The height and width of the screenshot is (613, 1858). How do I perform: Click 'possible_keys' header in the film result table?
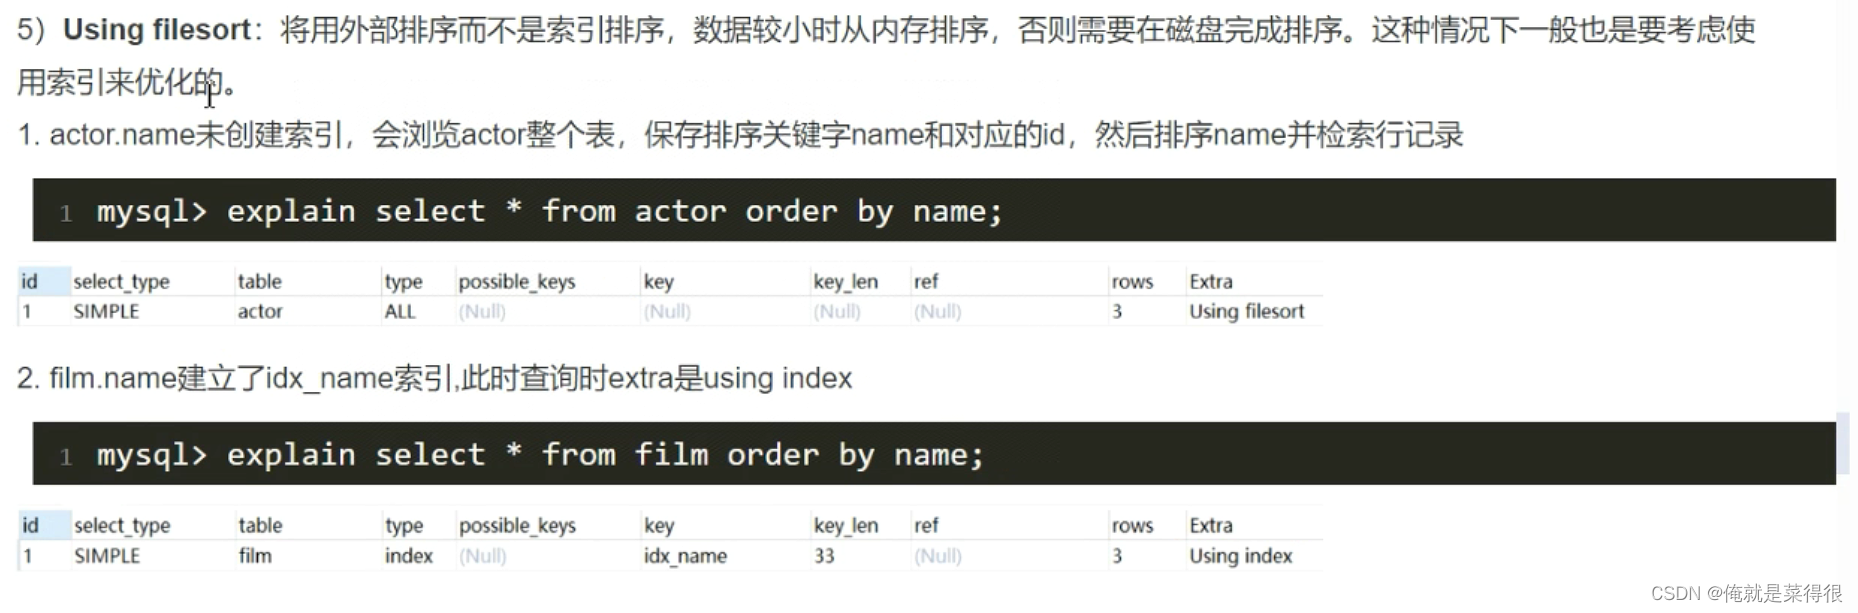point(518,527)
